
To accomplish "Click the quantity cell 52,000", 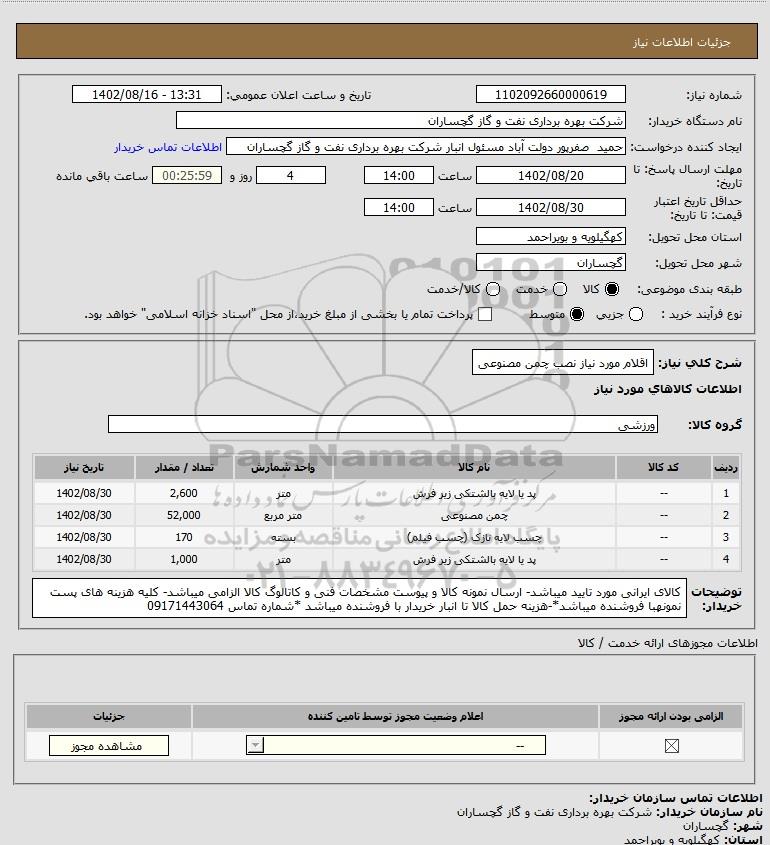I will (x=184, y=515).
